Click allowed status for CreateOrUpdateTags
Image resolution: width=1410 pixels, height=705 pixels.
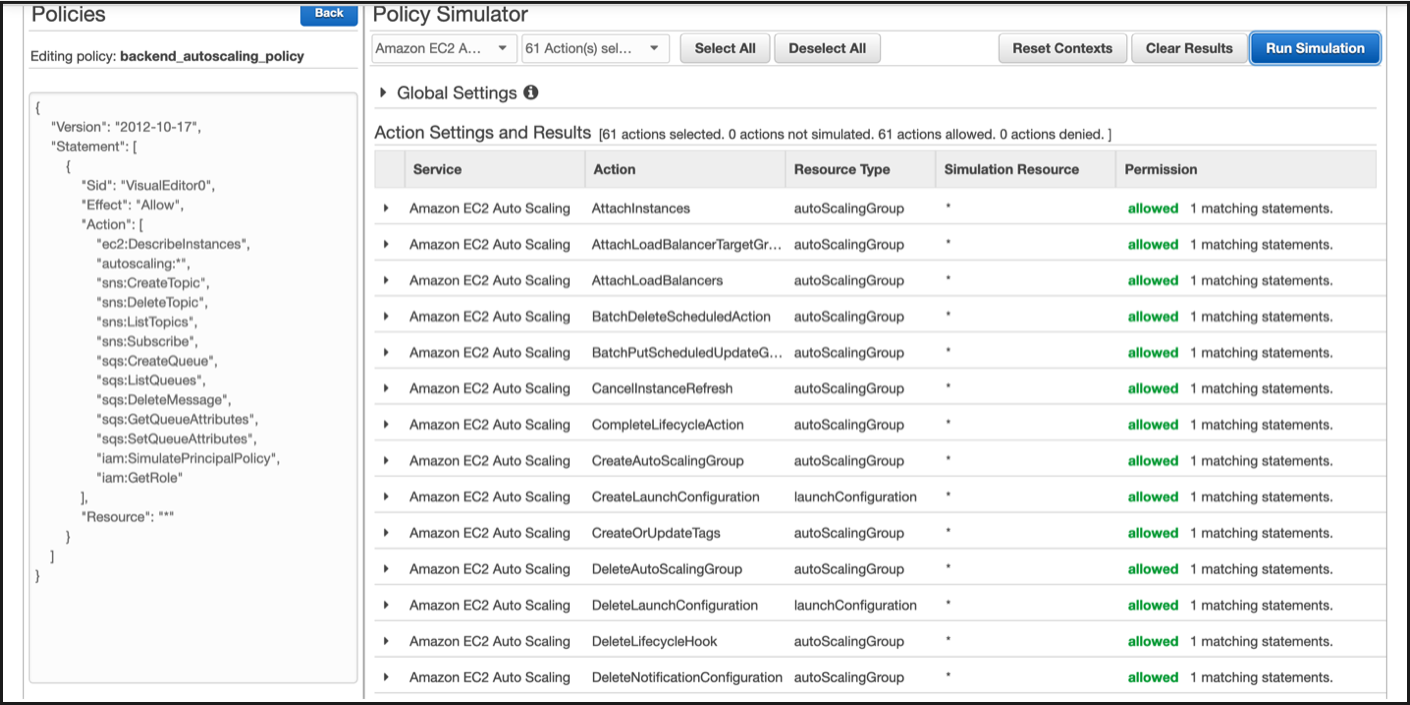point(1153,533)
